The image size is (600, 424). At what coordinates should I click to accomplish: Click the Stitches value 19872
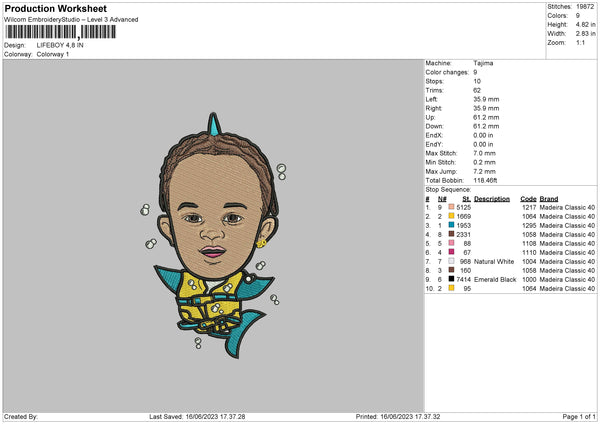tap(585, 7)
